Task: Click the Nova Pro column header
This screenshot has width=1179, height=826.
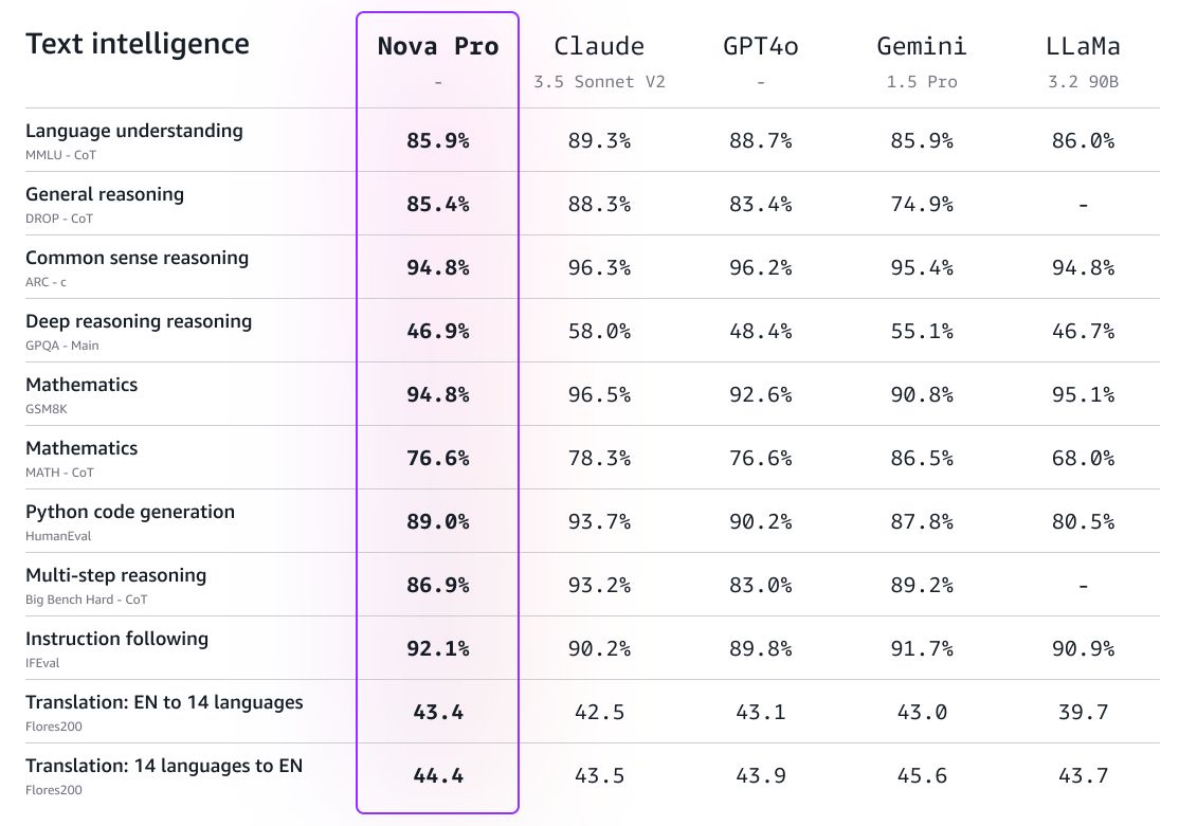Action: pyautogui.click(x=437, y=47)
